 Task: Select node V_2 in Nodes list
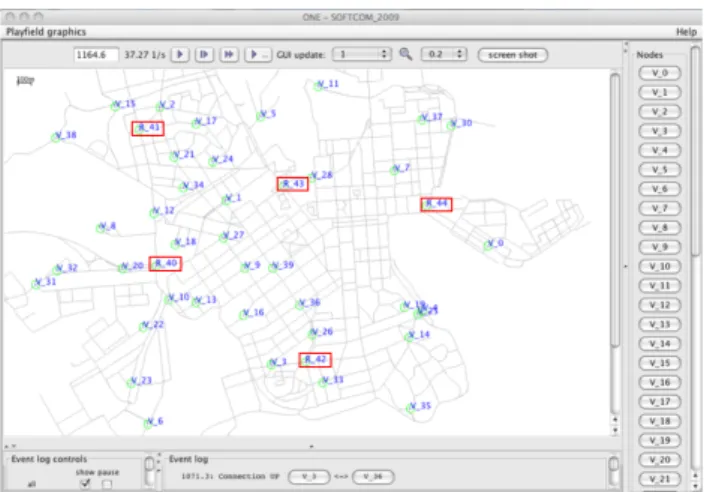(660, 111)
